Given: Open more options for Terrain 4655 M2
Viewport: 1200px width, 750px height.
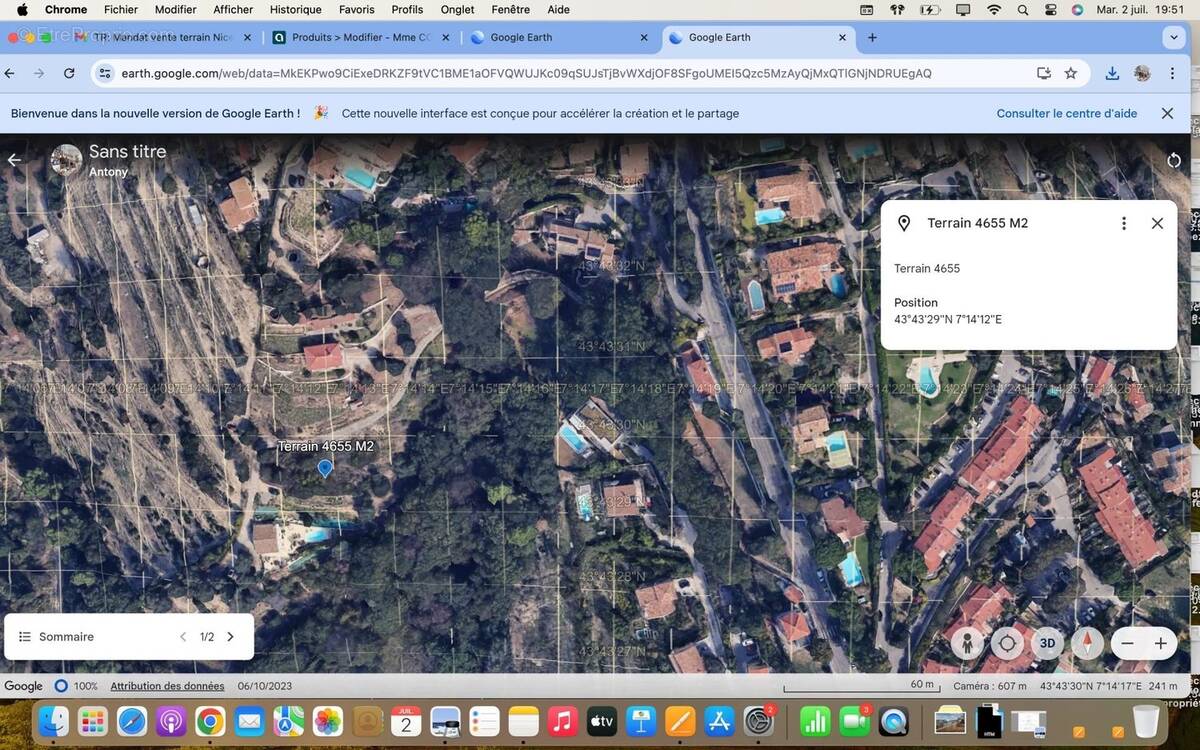Looking at the screenshot, I should (x=1124, y=223).
